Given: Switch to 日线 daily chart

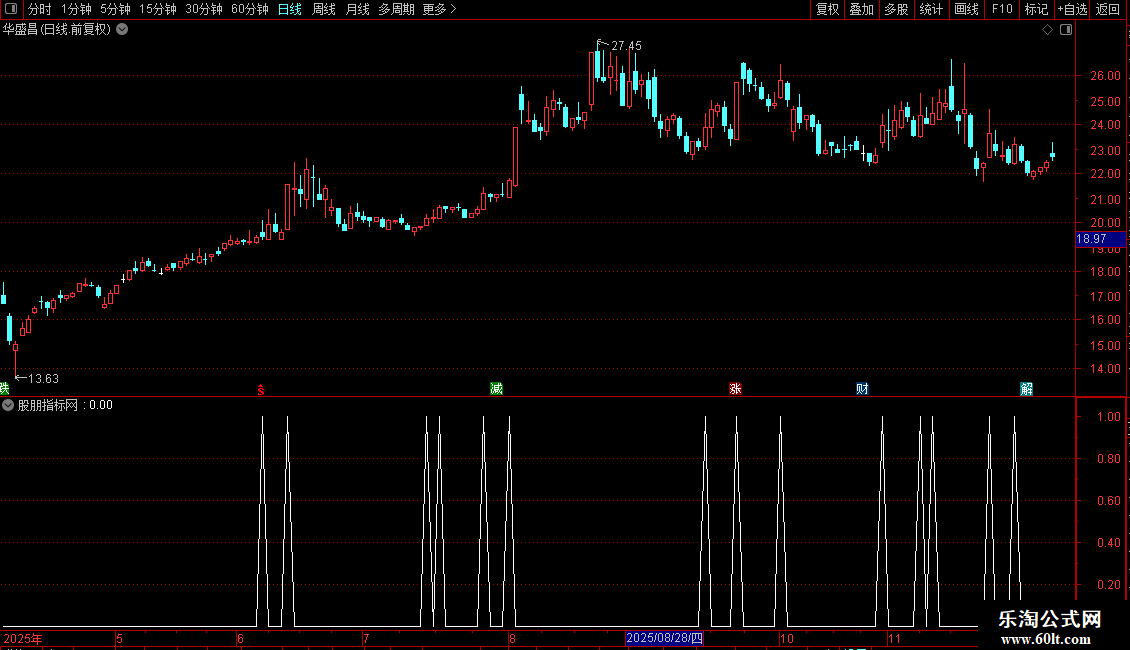Looking at the screenshot, I should tap(290, 9).
